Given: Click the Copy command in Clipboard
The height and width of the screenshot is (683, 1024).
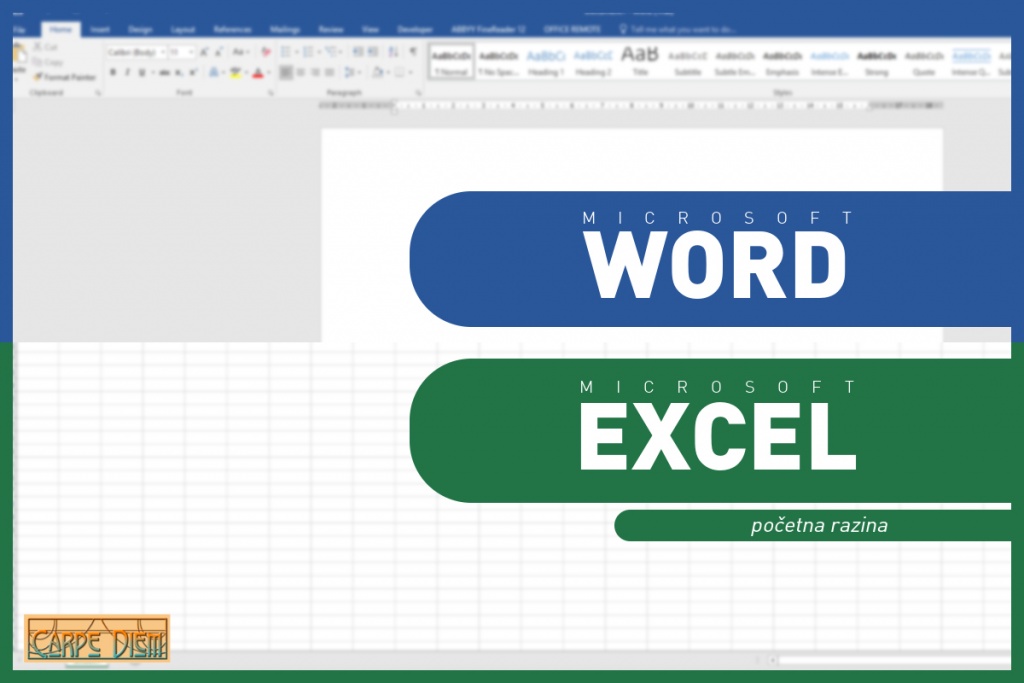Looking at the screenshot, I should click(x=46, y=61).
